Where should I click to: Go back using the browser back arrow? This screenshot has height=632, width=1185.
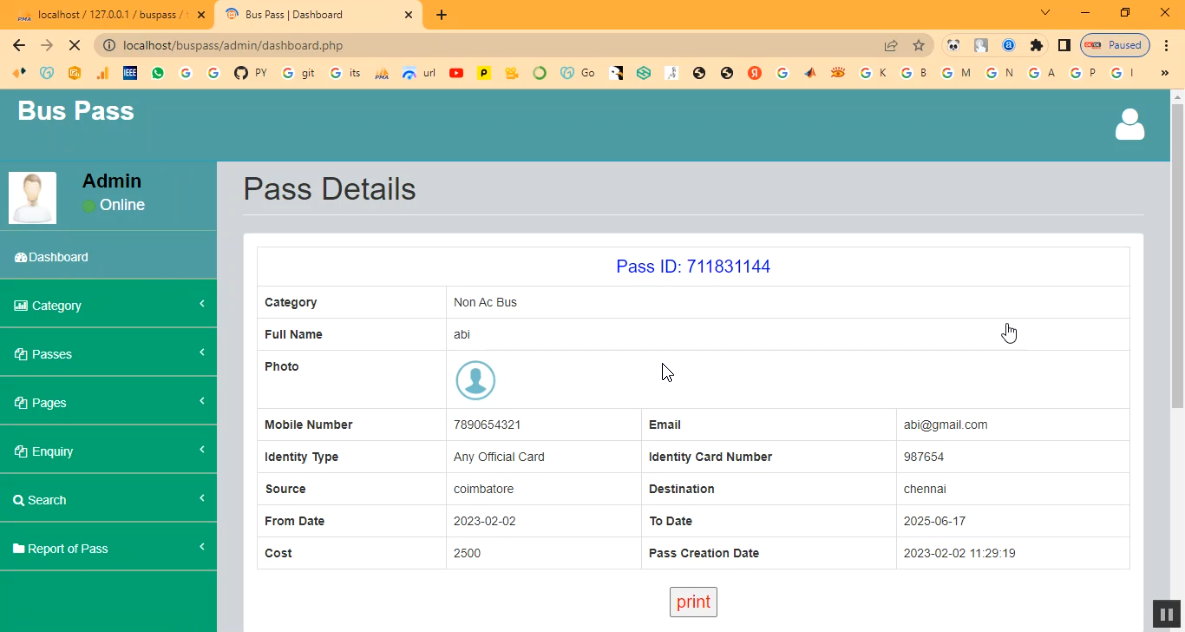tap(19, 45)
